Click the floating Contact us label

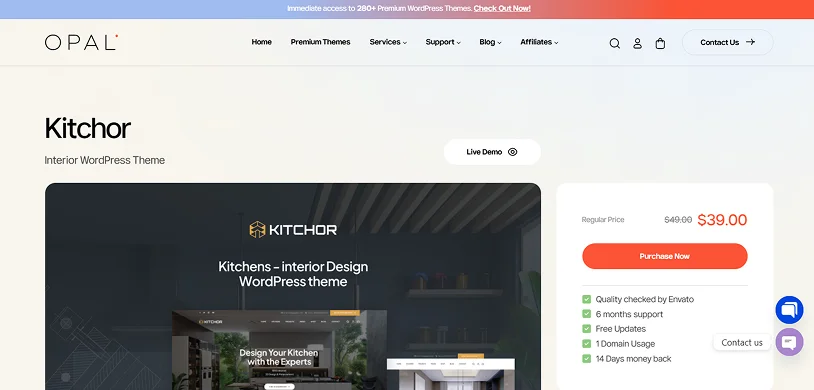742,343
